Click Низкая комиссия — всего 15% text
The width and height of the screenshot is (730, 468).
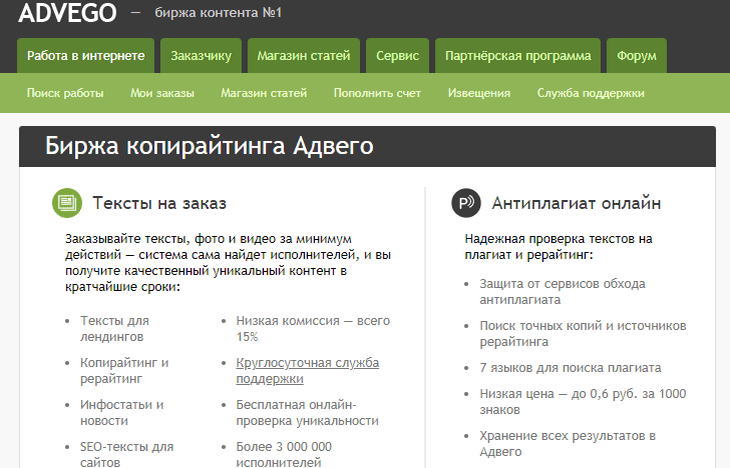coord(313,329)
